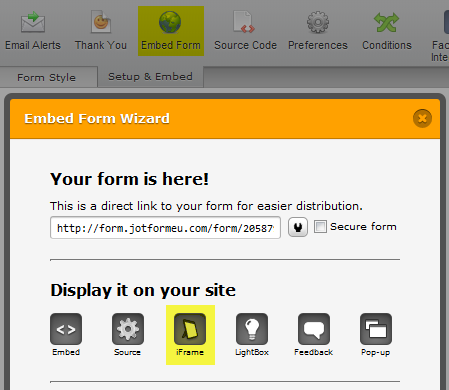Open the Preferences gear in toolbar

(318, 31)
